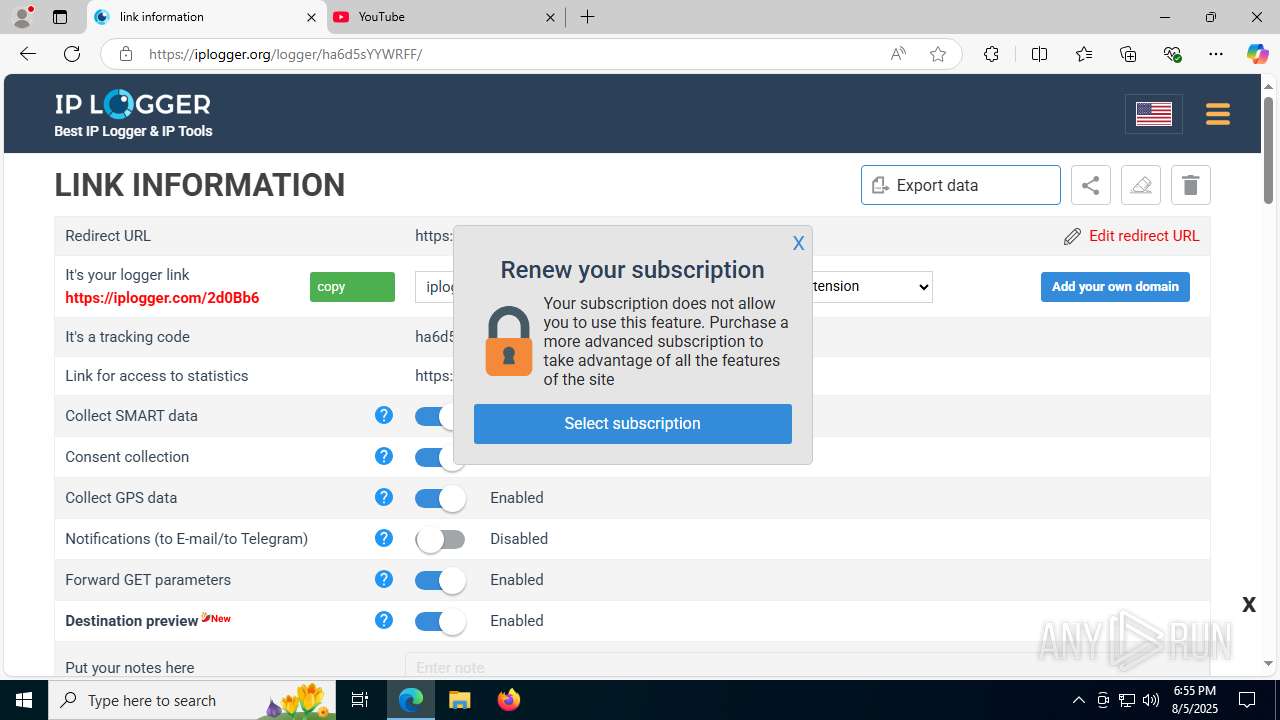Open the extension dropdown for logger link
The width and height of the screenshot is (1280, 720).
(x=872, y=287)
